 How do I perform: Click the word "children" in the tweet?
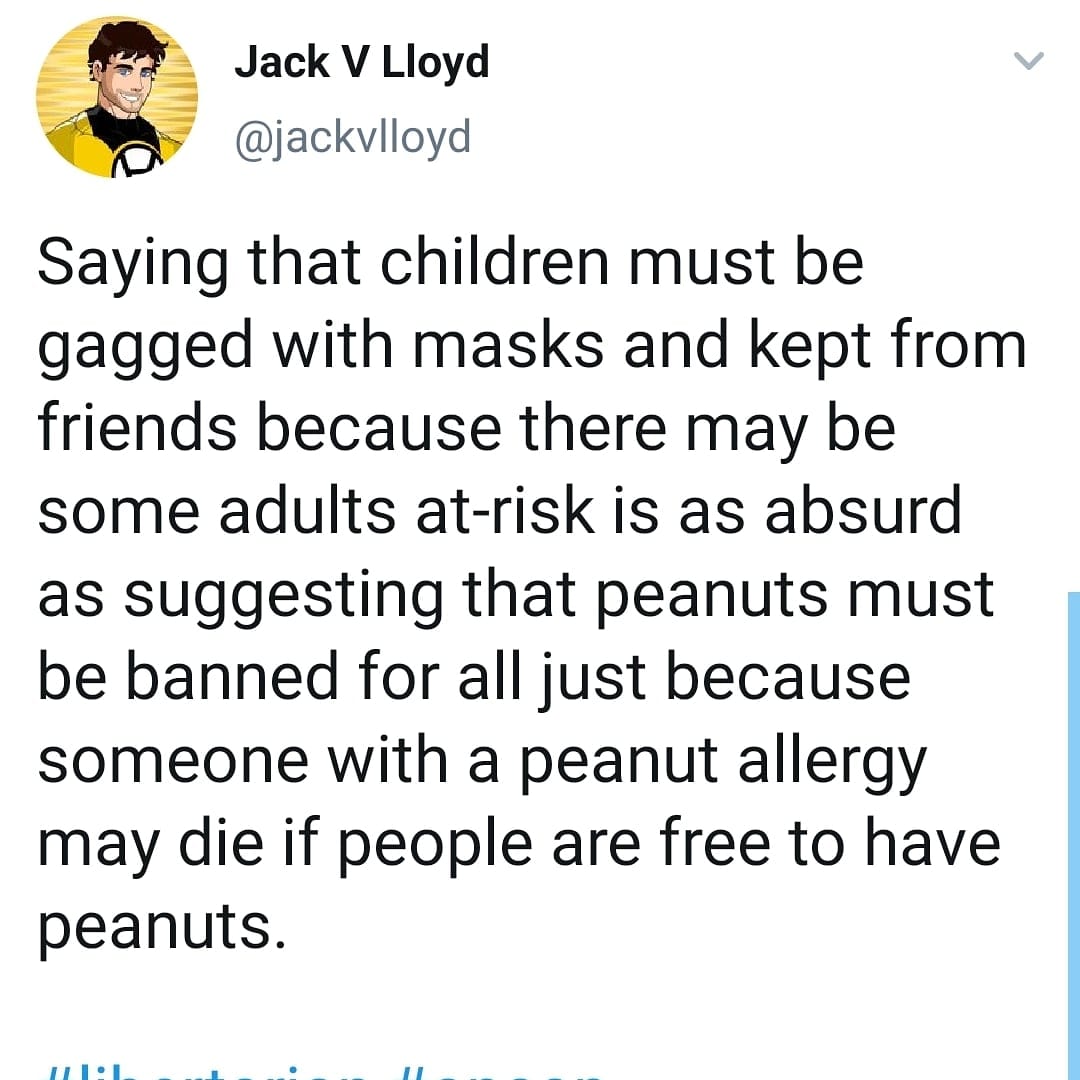coord(495,262)
